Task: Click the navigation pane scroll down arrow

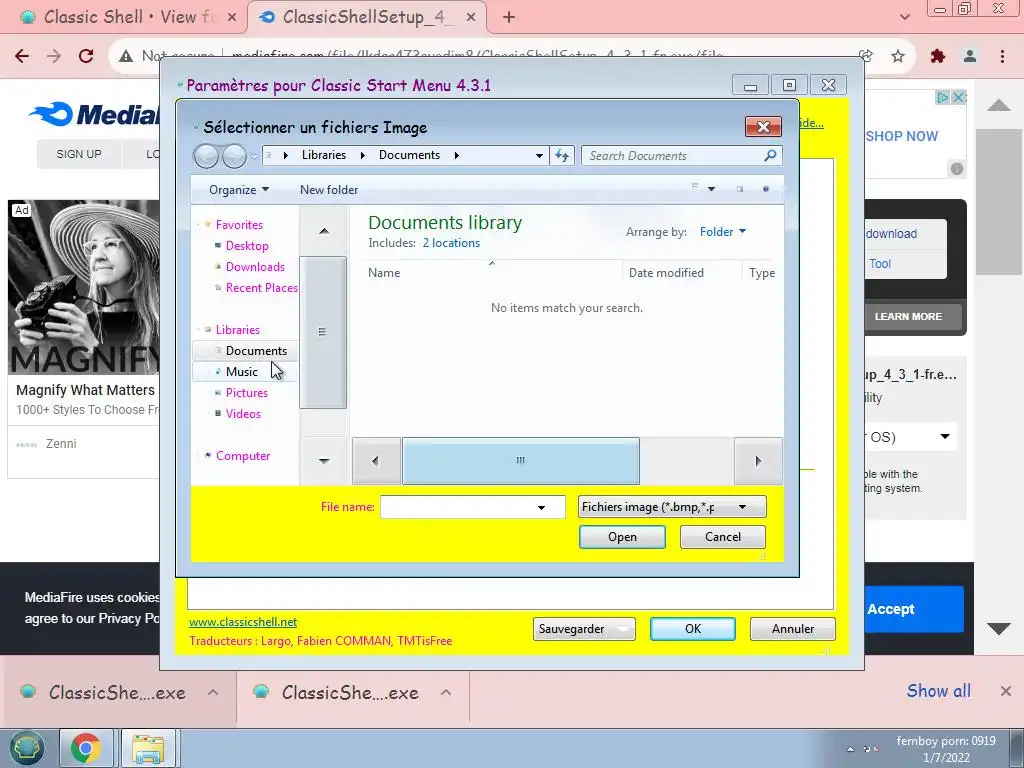Action: coord(324,461)
